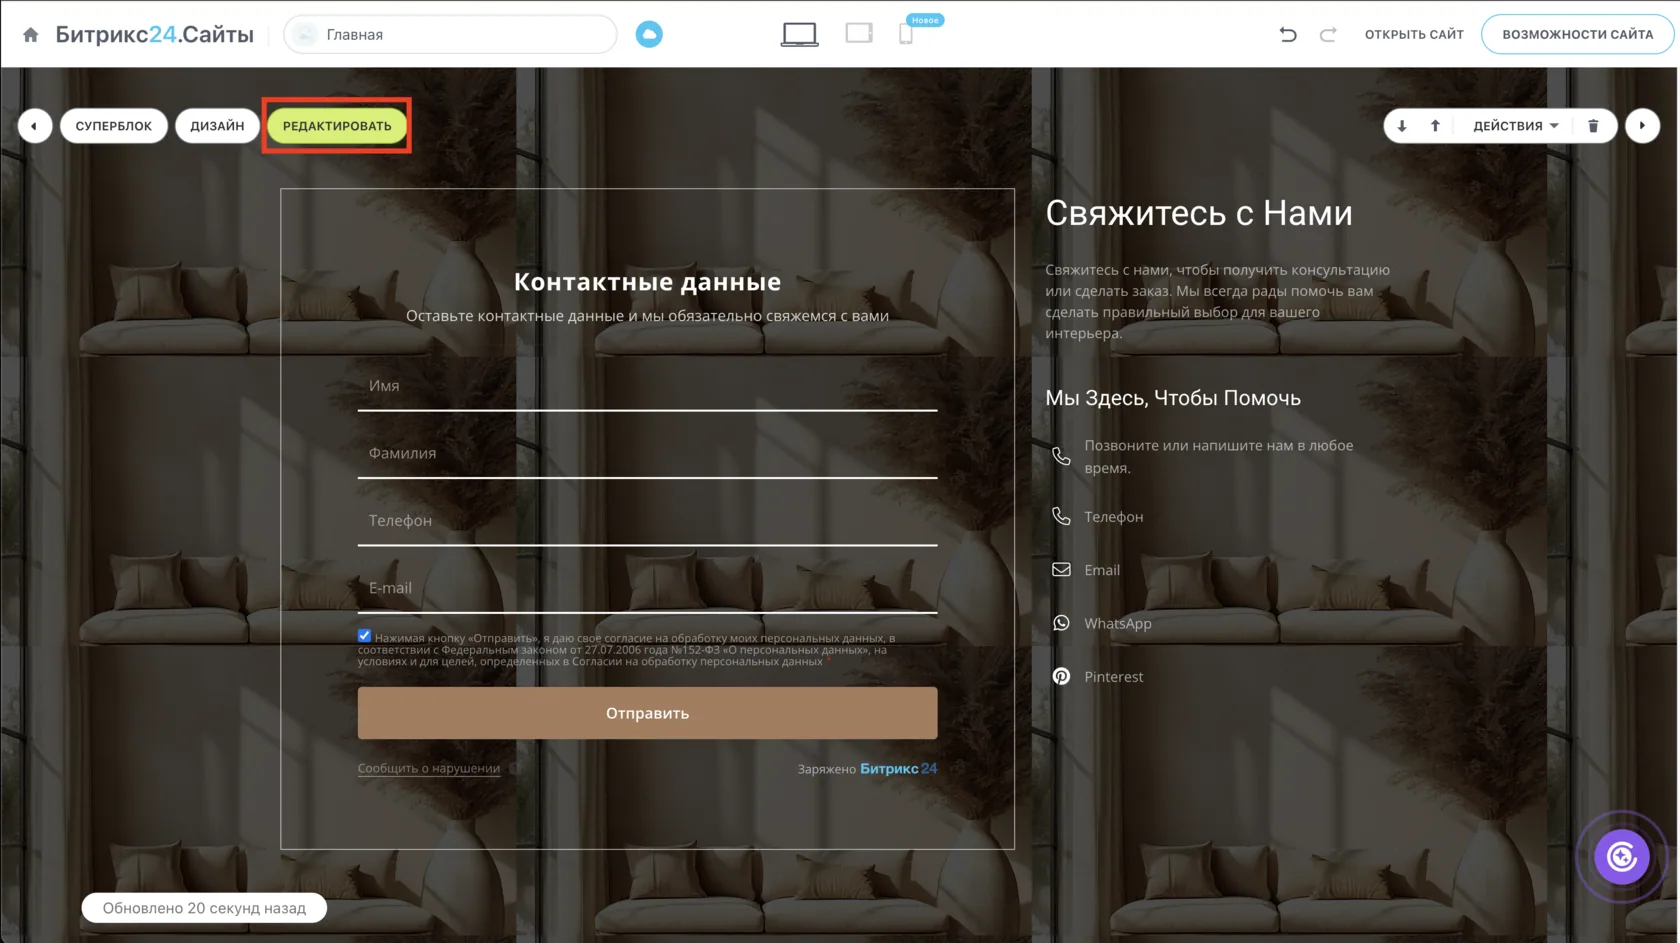This screenshot has width=1680, height=943.
Task: Click the Заряжено Битрикс24 link
Action: pyautogui.click(x=867, y=769)
